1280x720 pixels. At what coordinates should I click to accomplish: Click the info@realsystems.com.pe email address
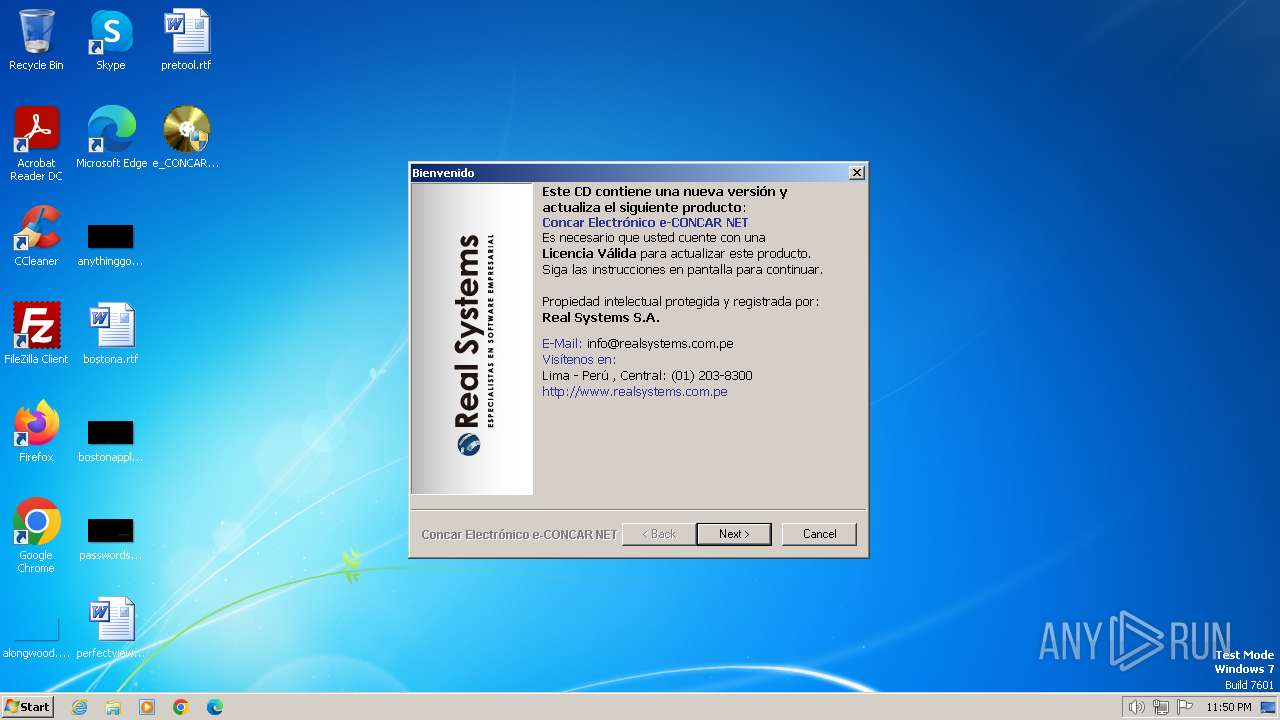coord(660,344)
